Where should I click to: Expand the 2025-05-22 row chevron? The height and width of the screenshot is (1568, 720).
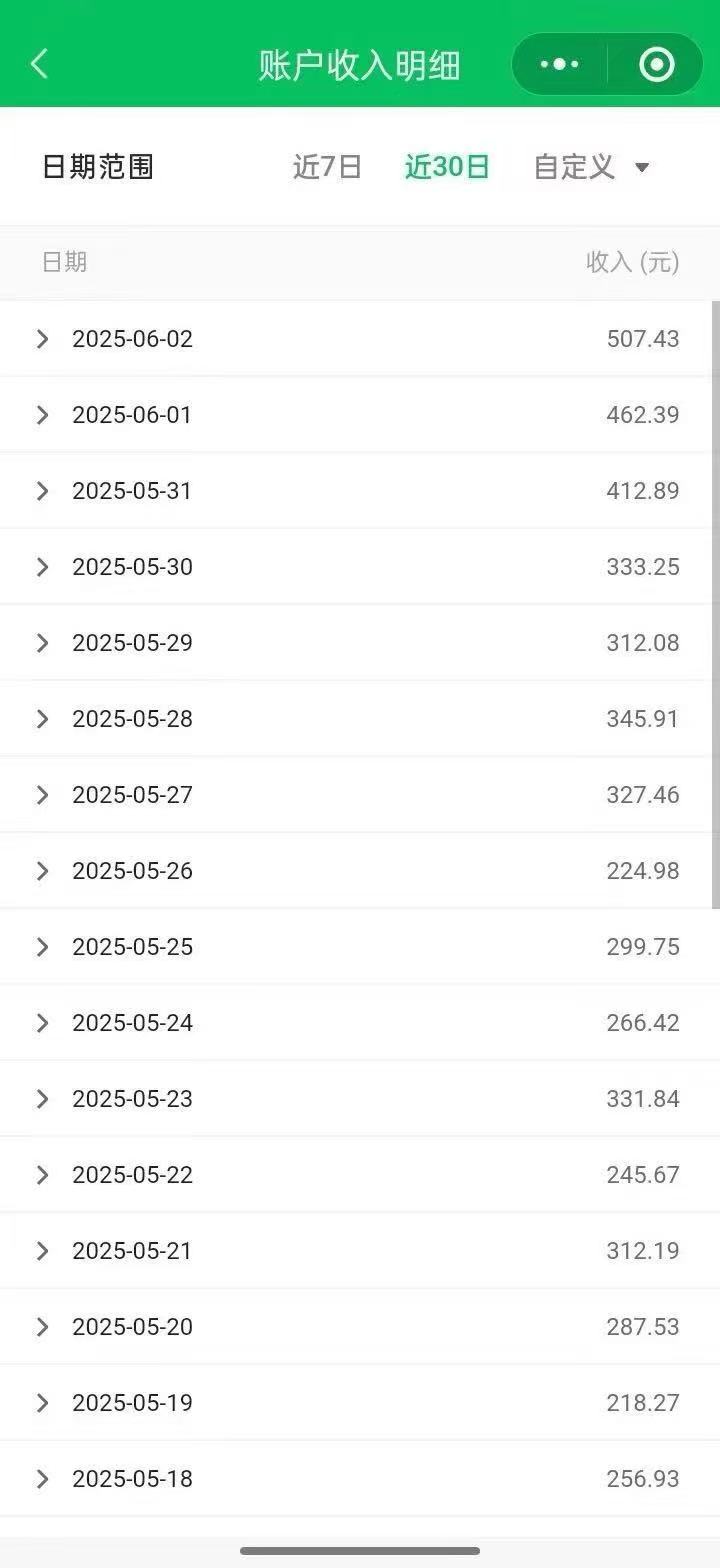tap(42, 1175)
